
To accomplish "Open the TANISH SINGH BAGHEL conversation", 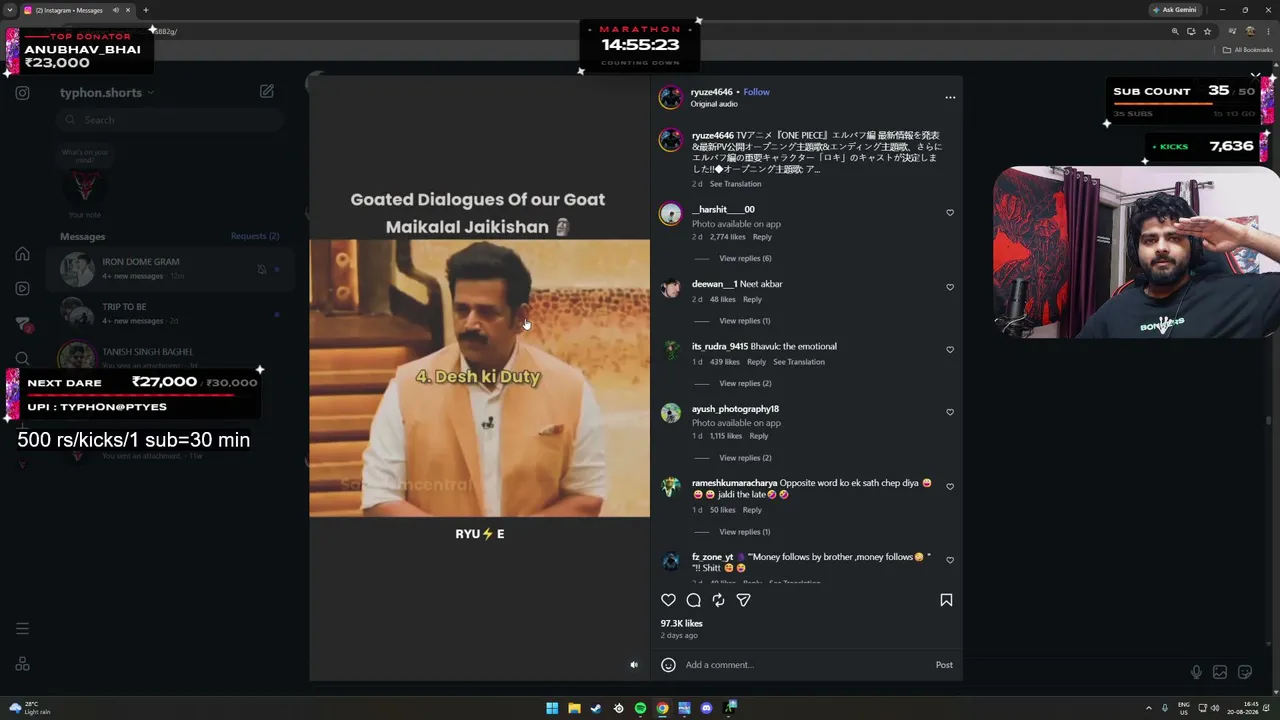I will [170, 357].
